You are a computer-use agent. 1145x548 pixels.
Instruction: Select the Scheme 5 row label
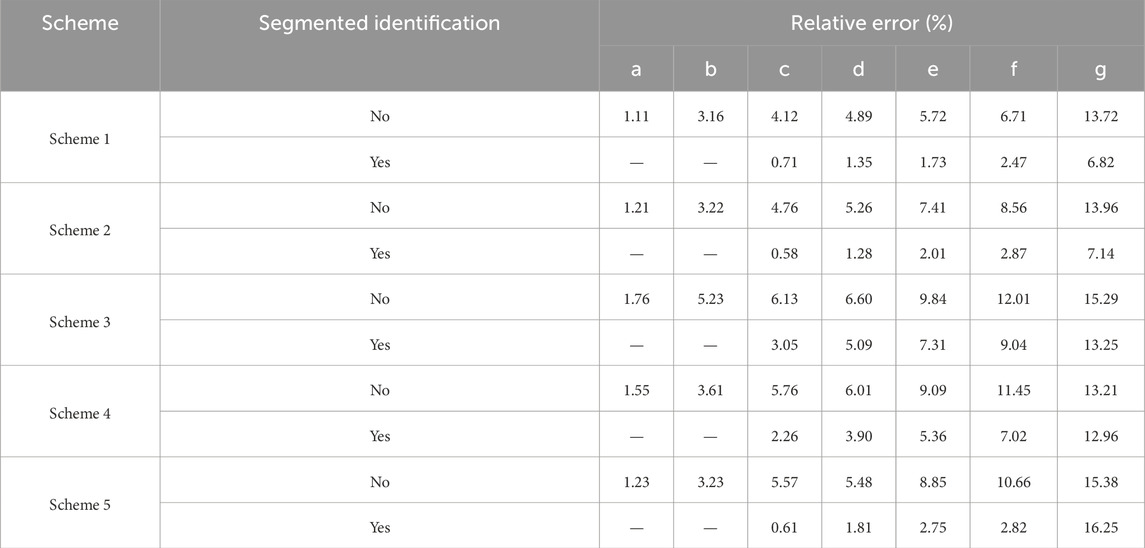click(x=80, y=505)
